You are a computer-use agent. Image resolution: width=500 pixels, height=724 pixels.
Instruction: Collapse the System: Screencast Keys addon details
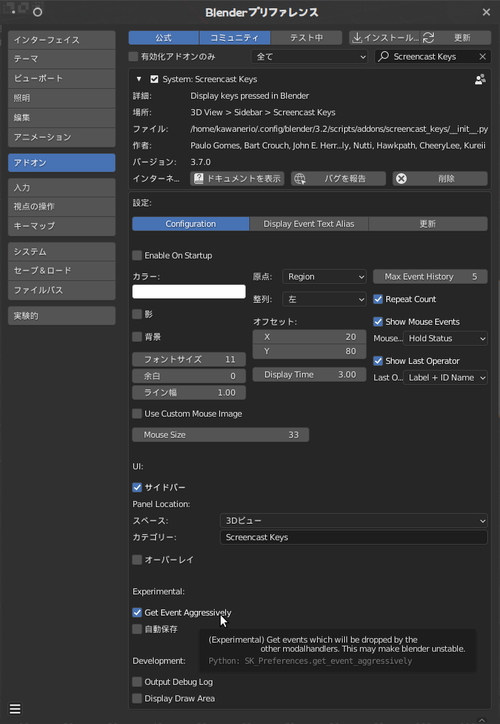[x=139, y=79]
